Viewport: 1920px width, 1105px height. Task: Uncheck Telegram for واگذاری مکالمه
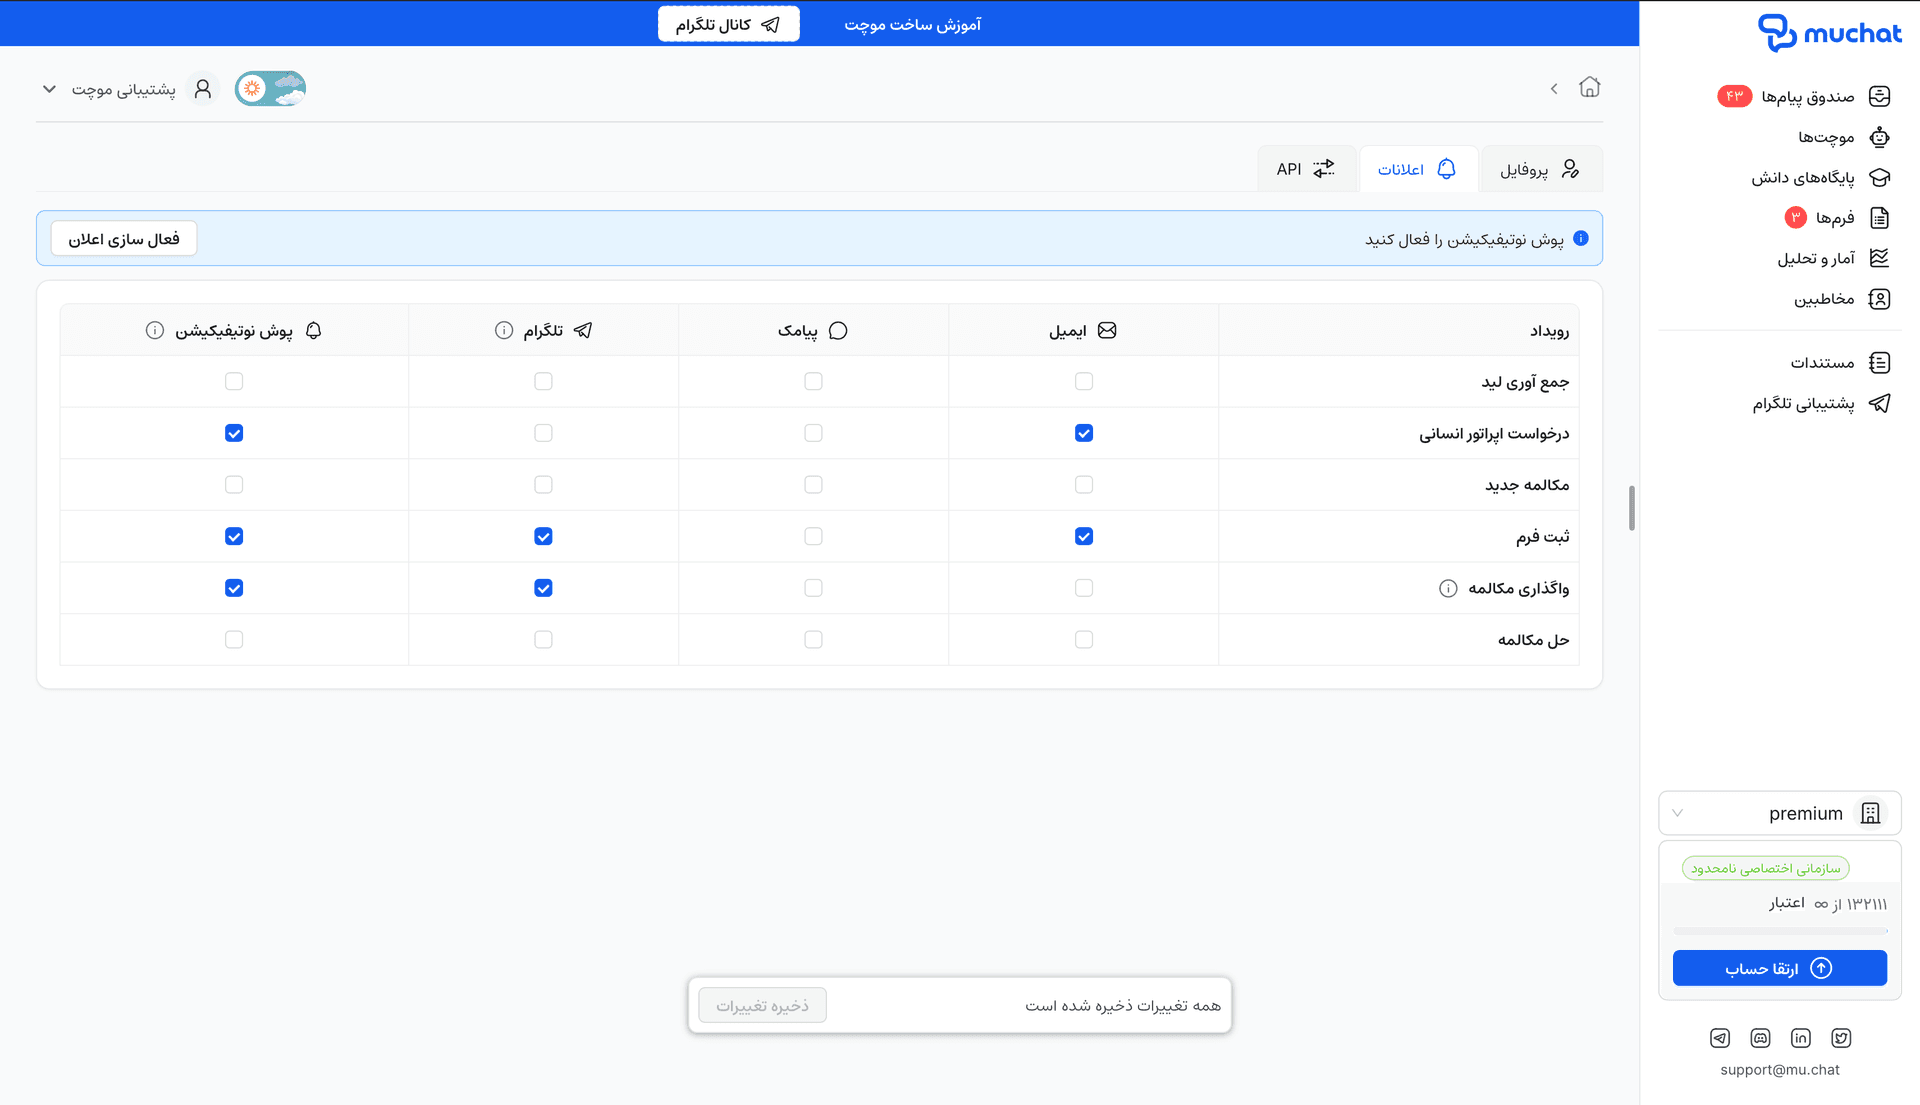[543, 588]
